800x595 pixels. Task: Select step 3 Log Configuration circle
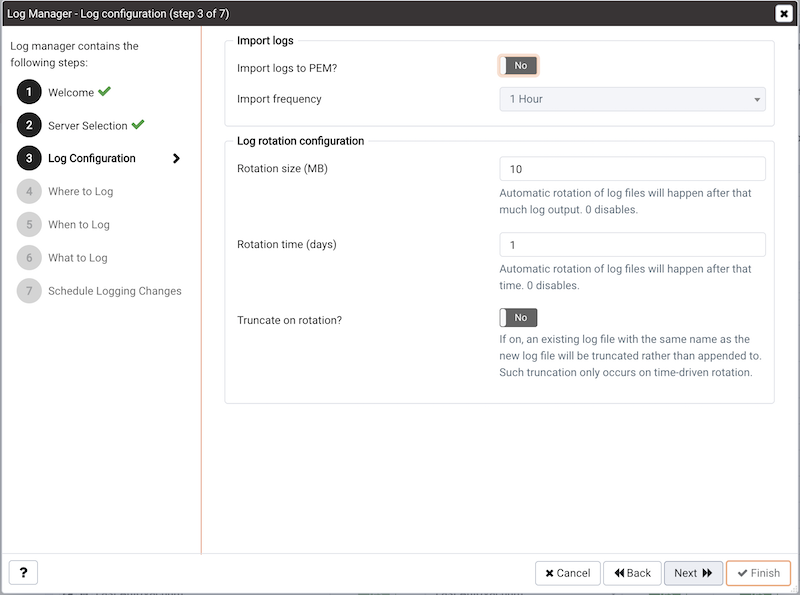(29, 158)
